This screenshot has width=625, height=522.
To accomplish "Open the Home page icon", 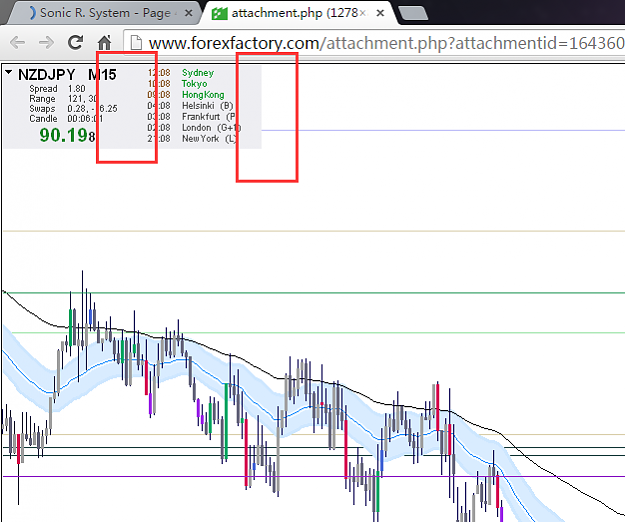I will tap(104, 42).
